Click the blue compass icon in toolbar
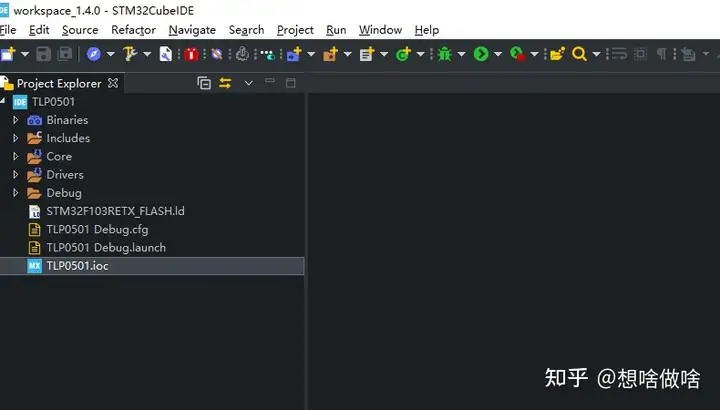The width and height of the screenshot is (720, 410). pos(94,54)
